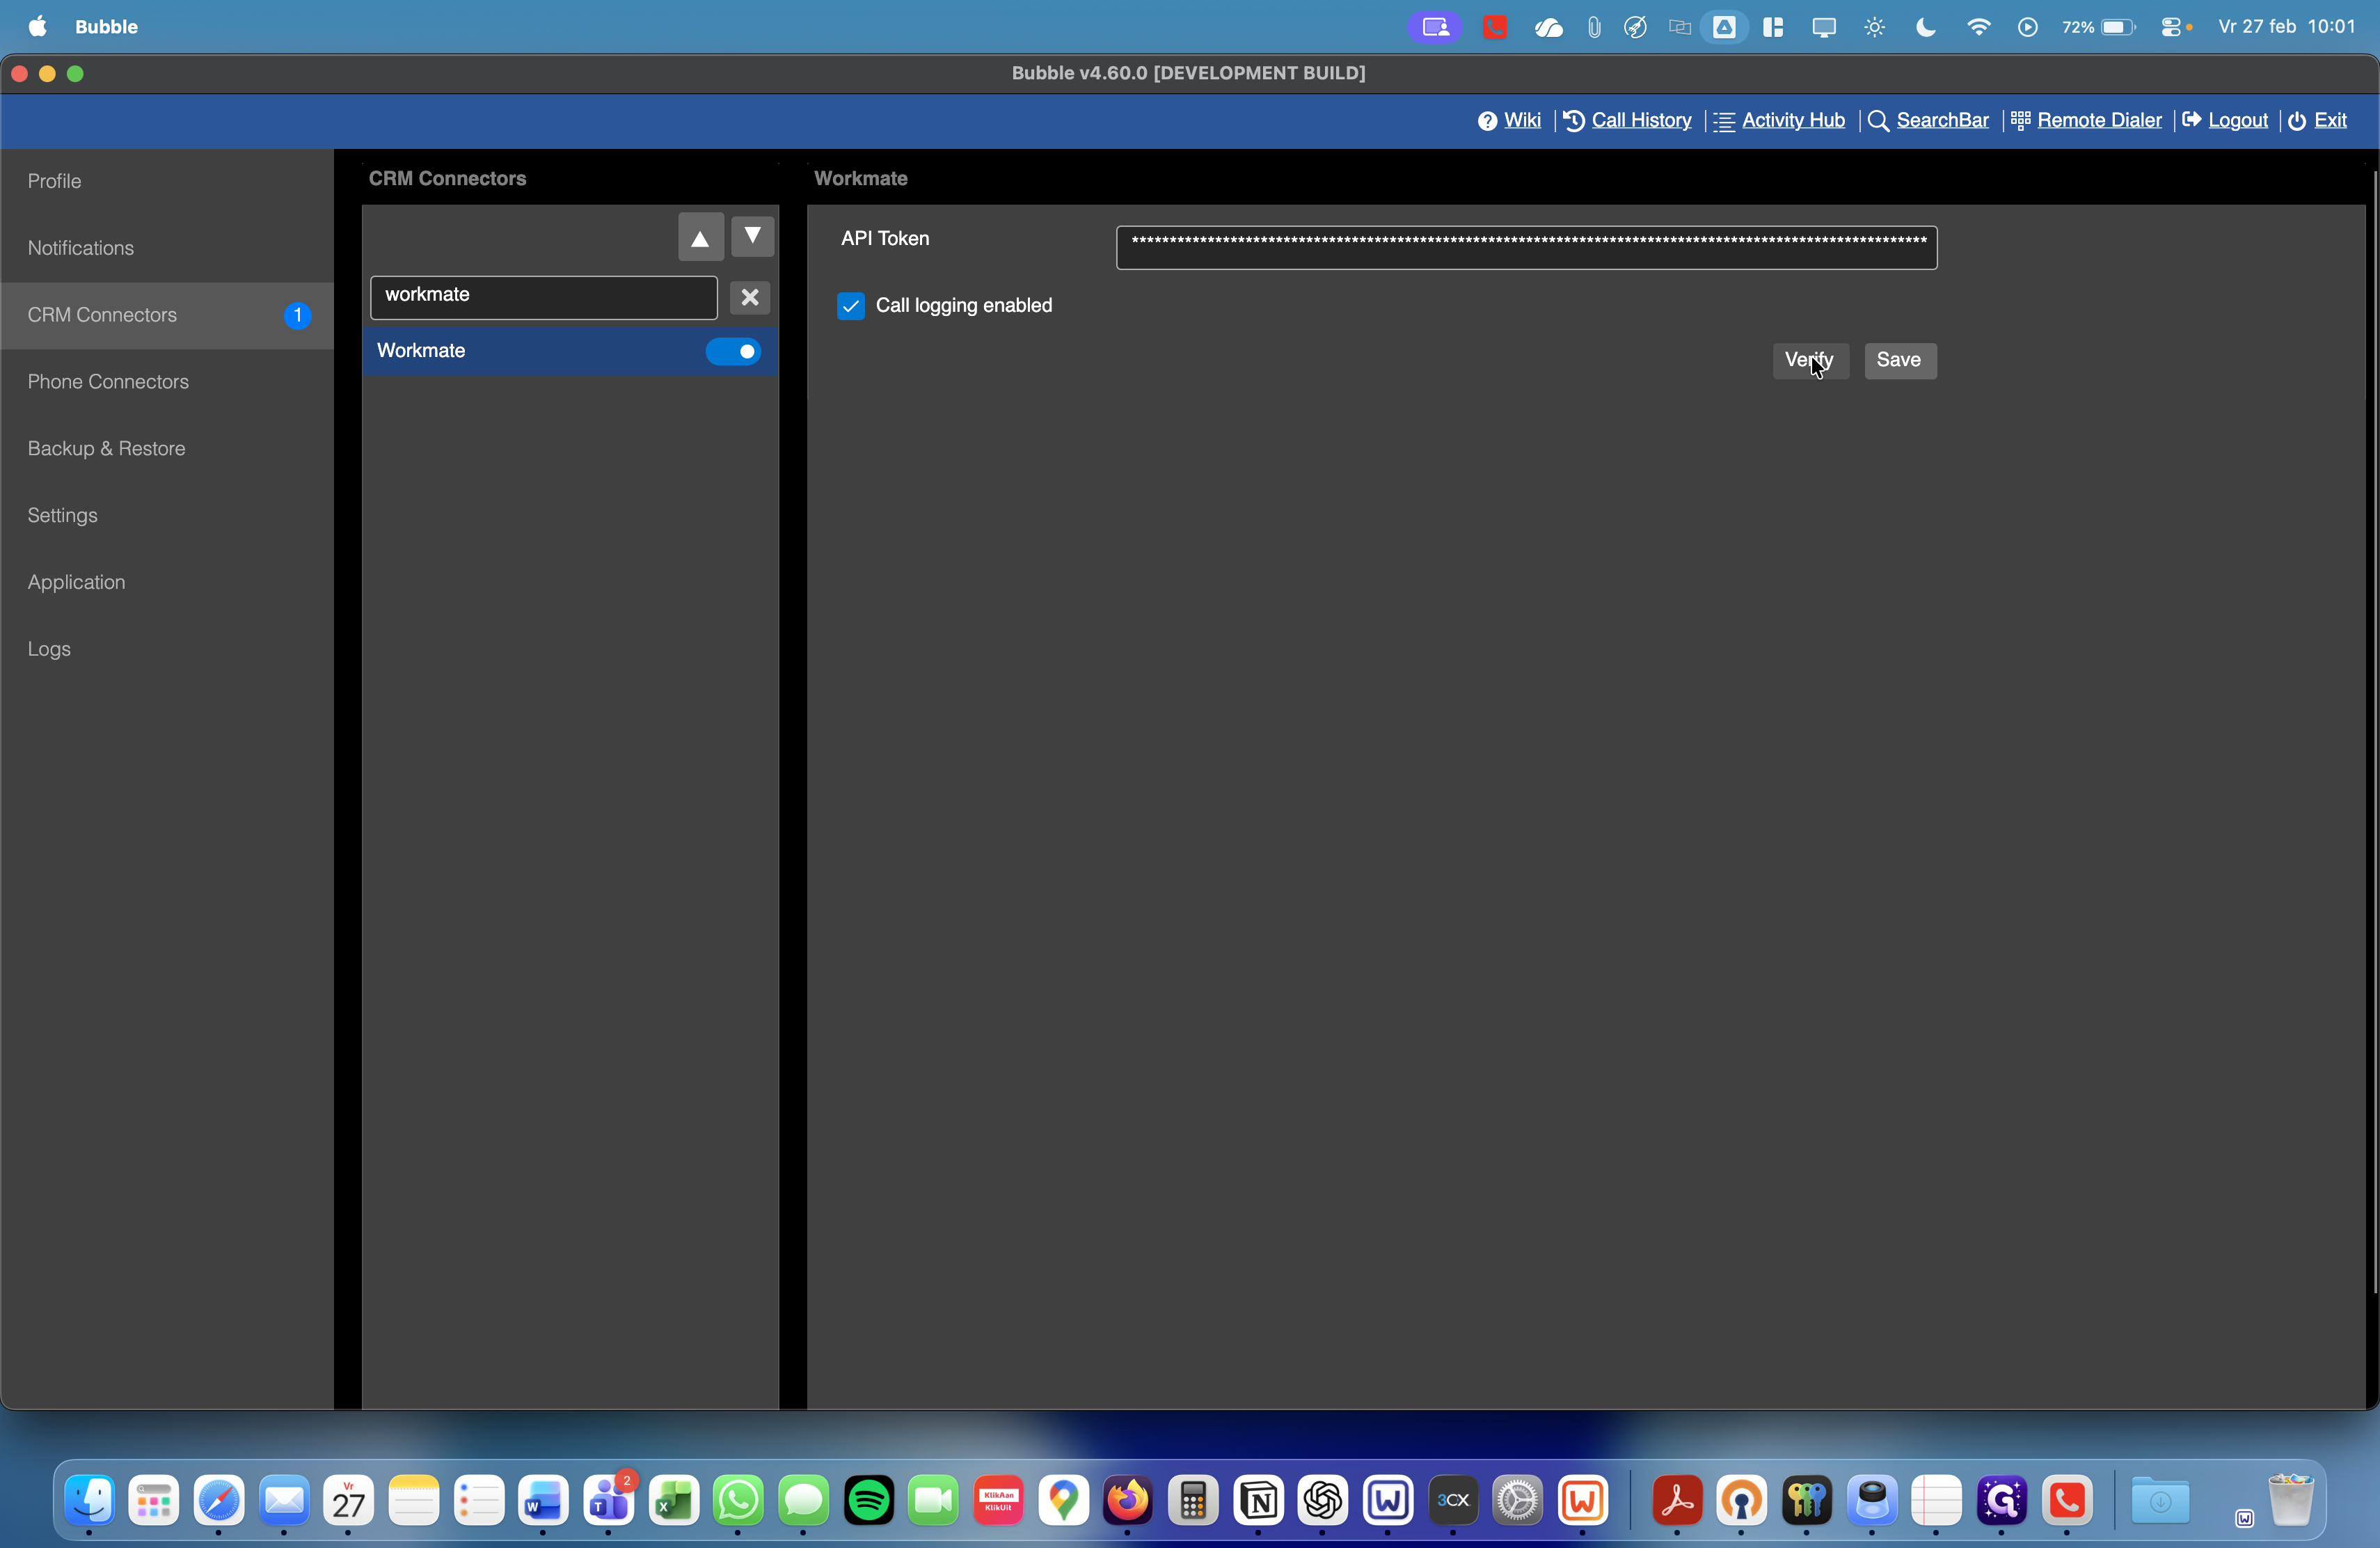This screenshot has width=2380, height=1548.
Task: Clear connector search with X button
Action: tap(749, 297)
